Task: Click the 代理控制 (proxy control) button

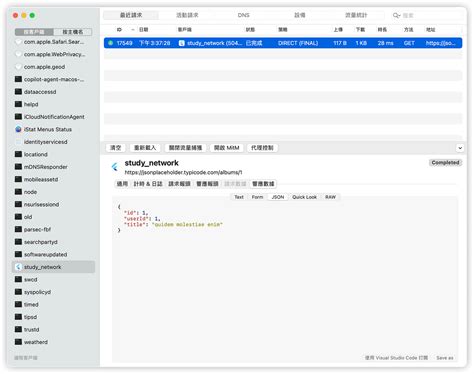Action: [262, 148]
